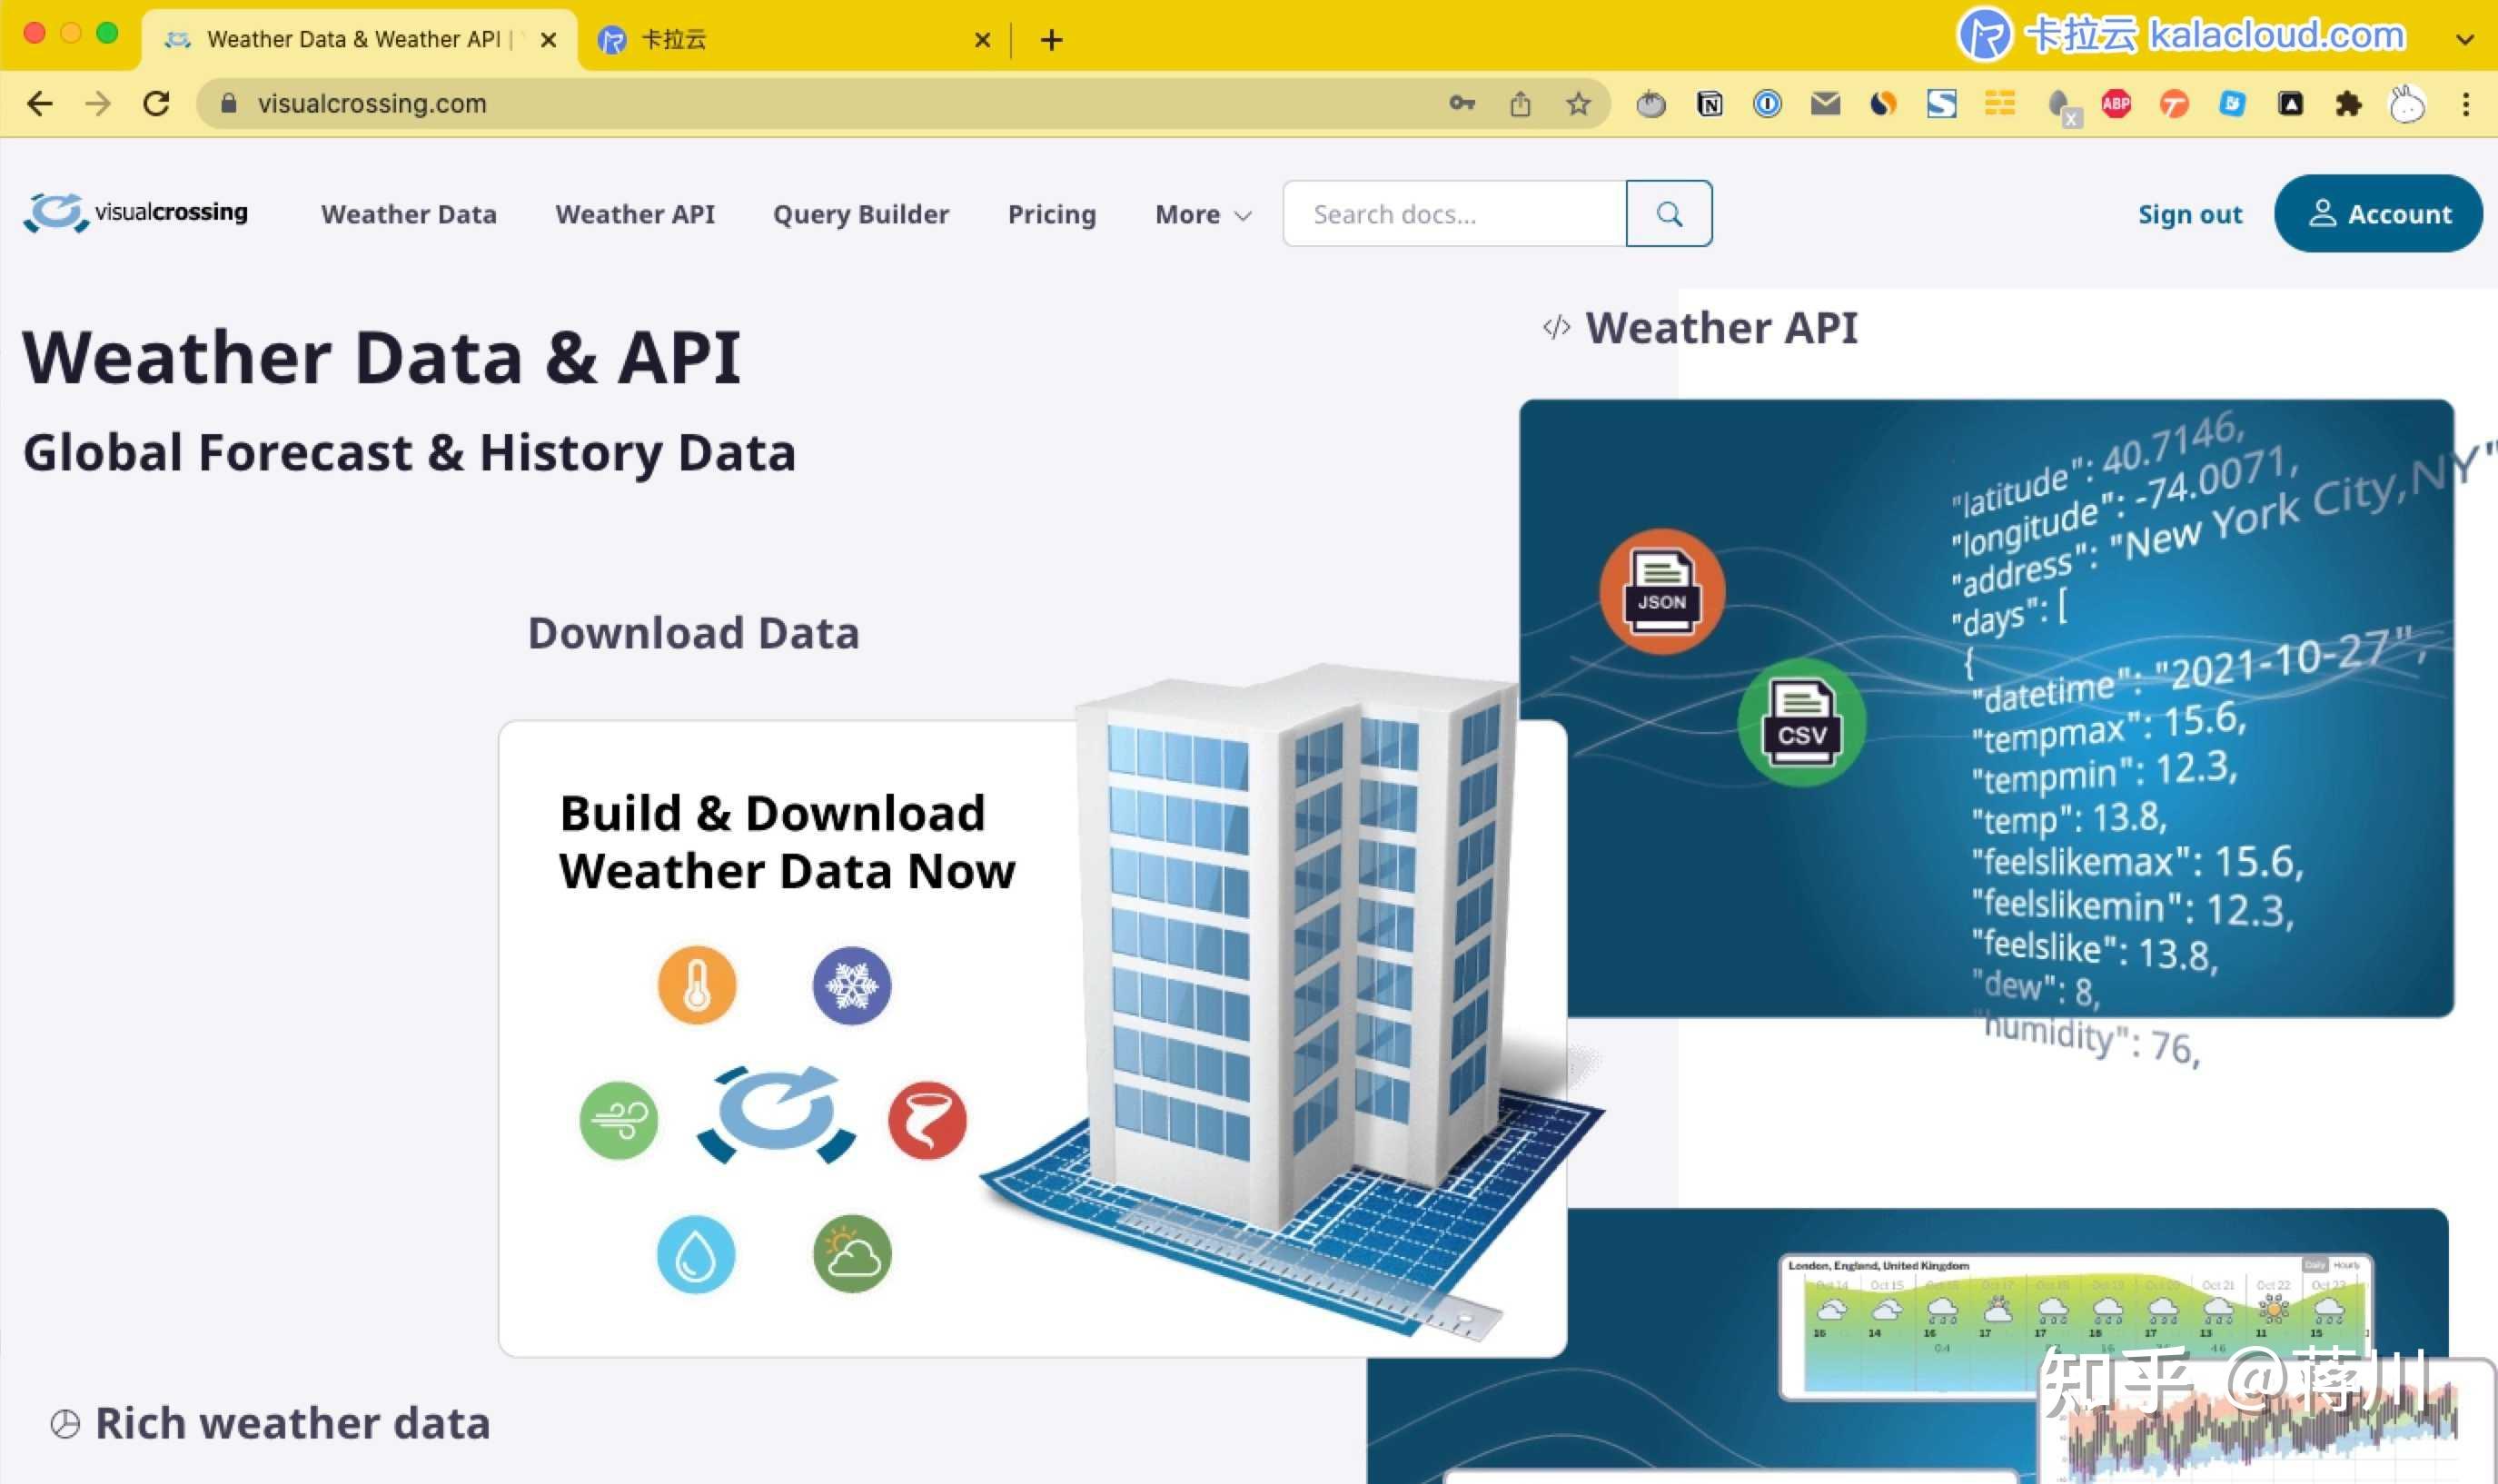Expand the More navigation menu
Image resolution: width=2498 pixels, height=1484 pixels.
1201,214
